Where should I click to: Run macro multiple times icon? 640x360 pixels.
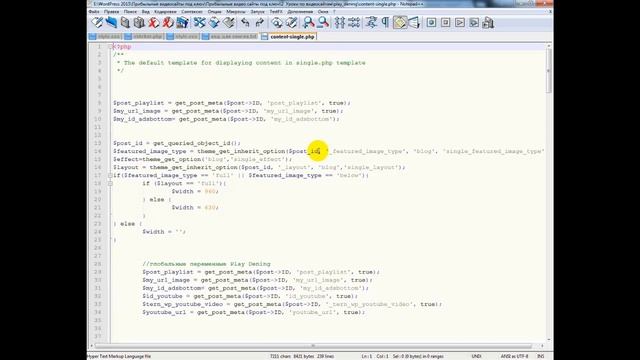[x=474, y=23]
